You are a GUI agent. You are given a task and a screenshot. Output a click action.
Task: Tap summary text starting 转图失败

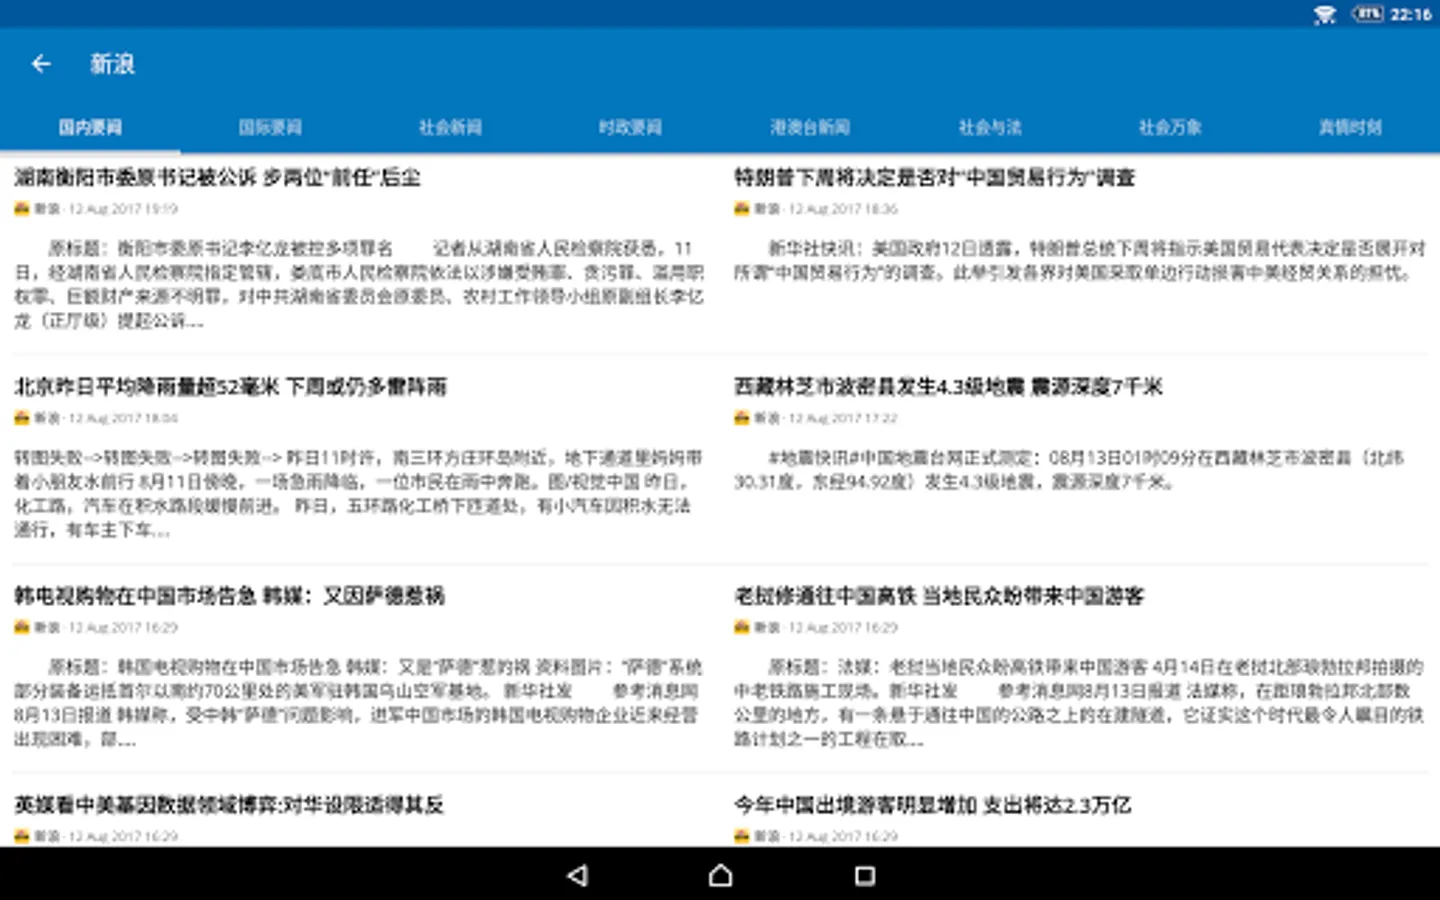point(359,493)
